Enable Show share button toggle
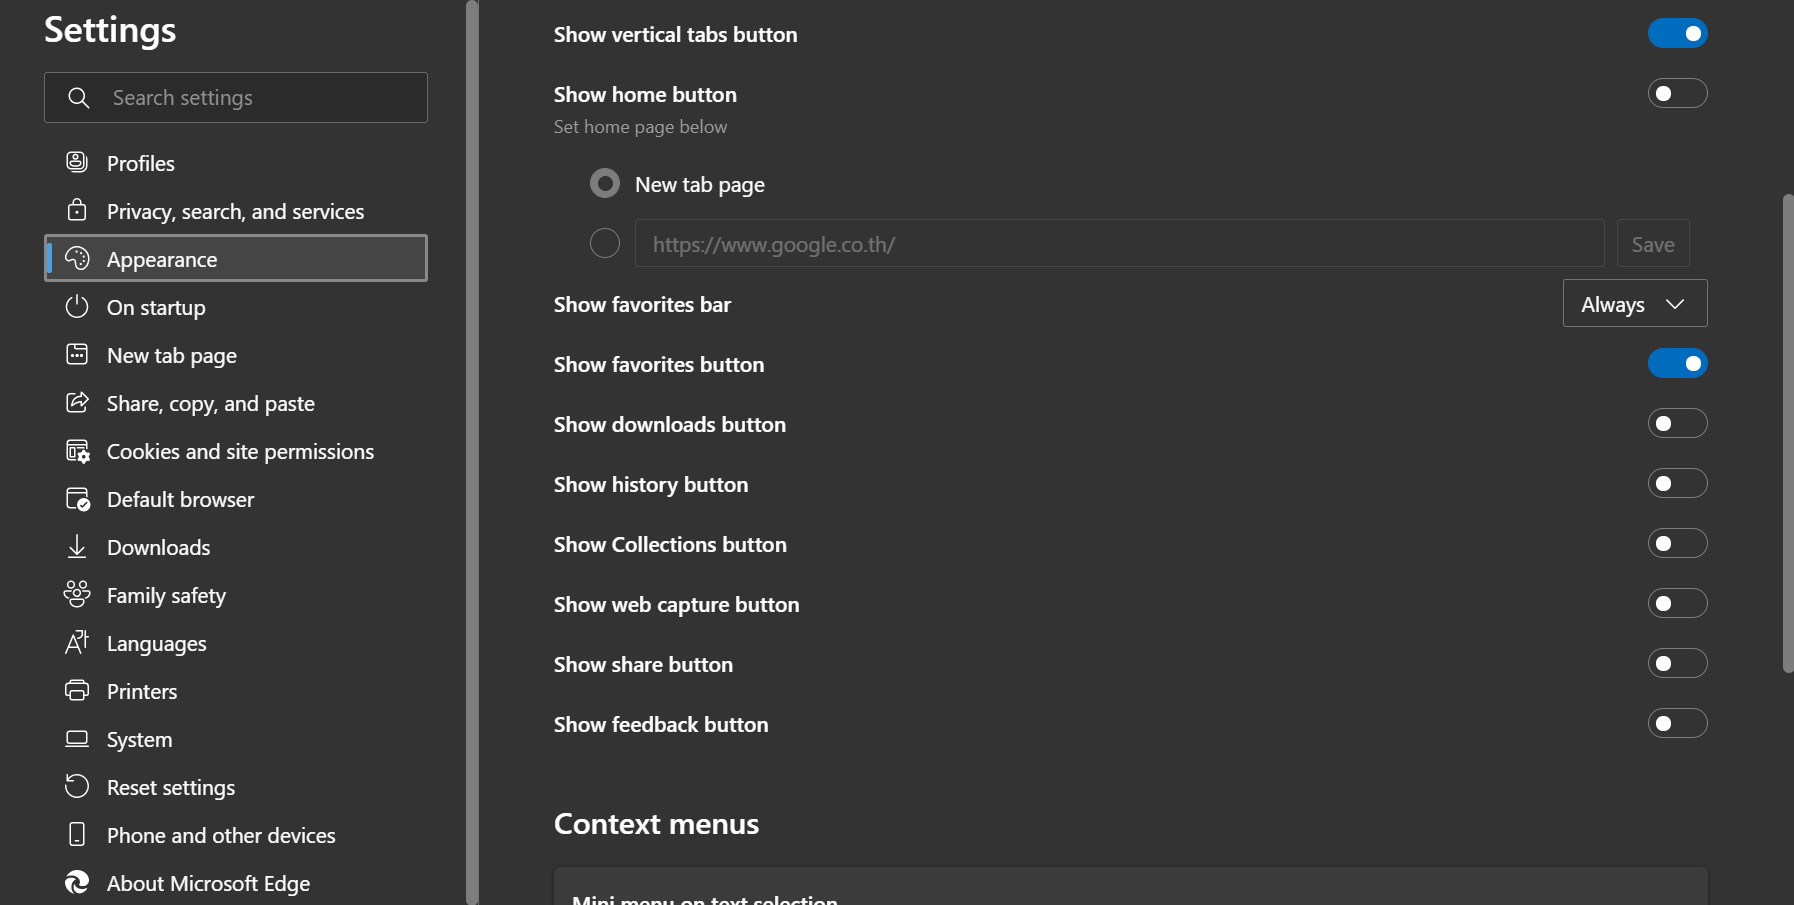 [1677, 663]
